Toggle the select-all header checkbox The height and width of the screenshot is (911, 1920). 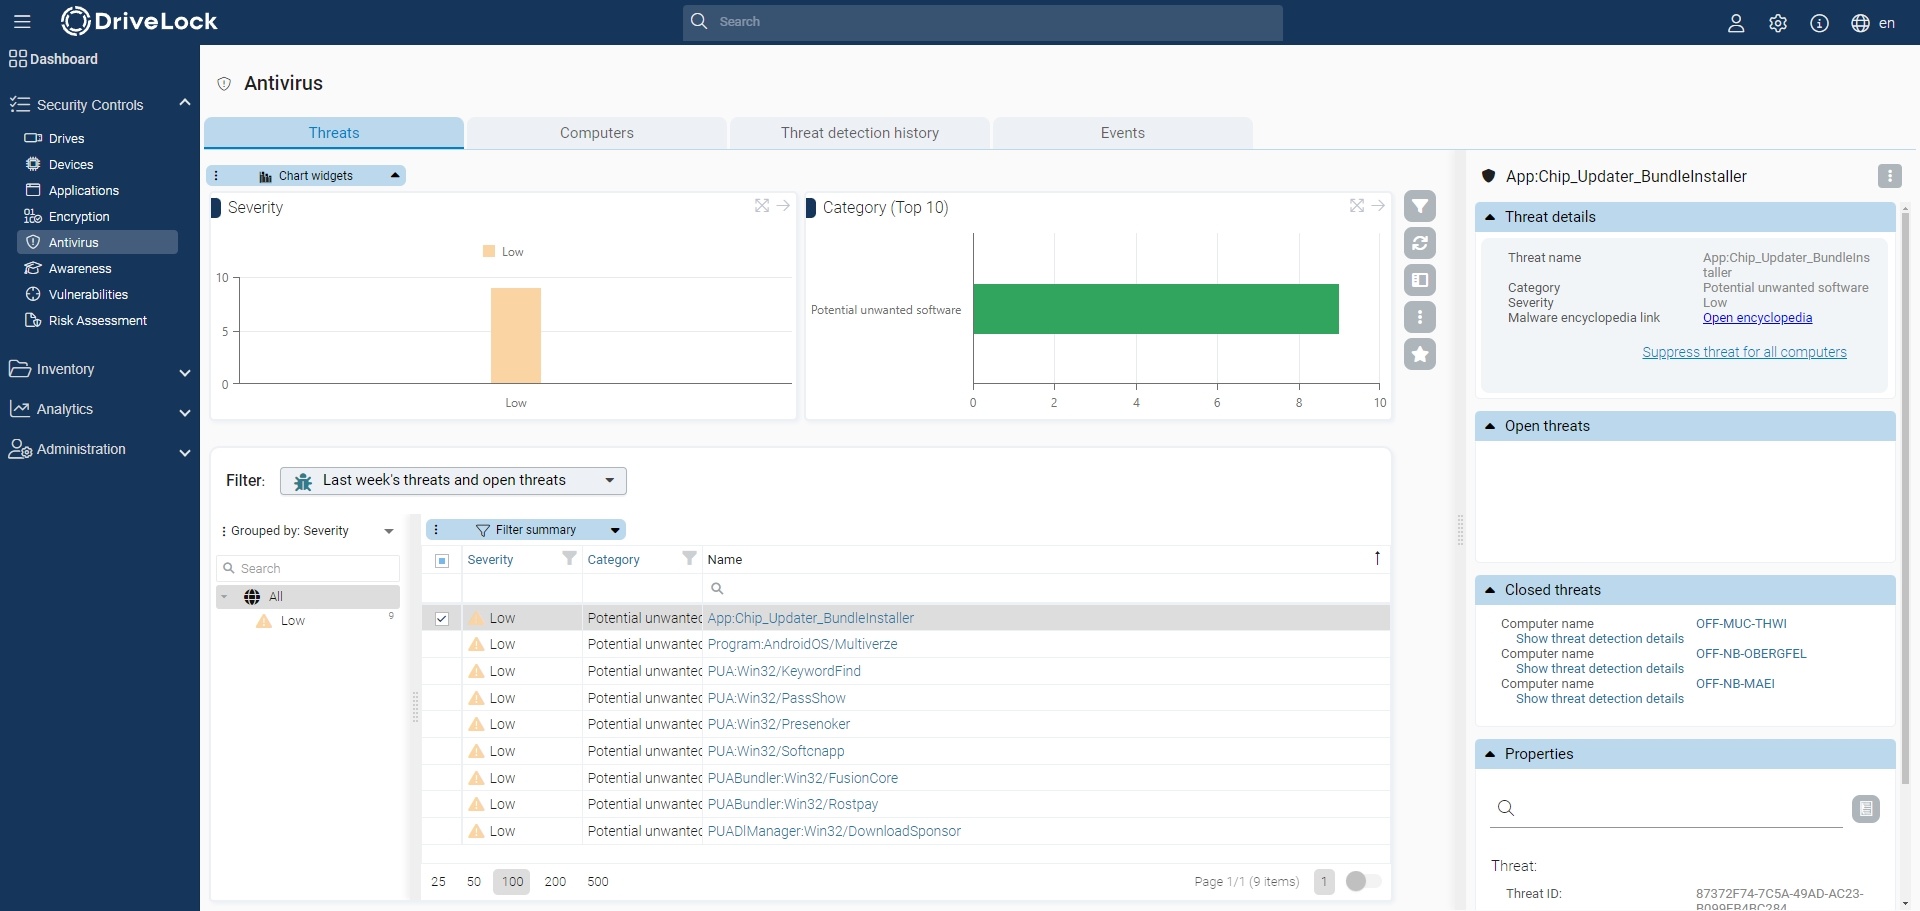442,560
